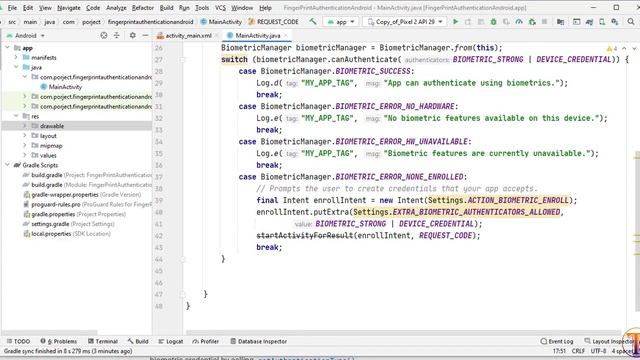Click the Run with Coverage icon
The image size is (640, 360).
[506, 22]
